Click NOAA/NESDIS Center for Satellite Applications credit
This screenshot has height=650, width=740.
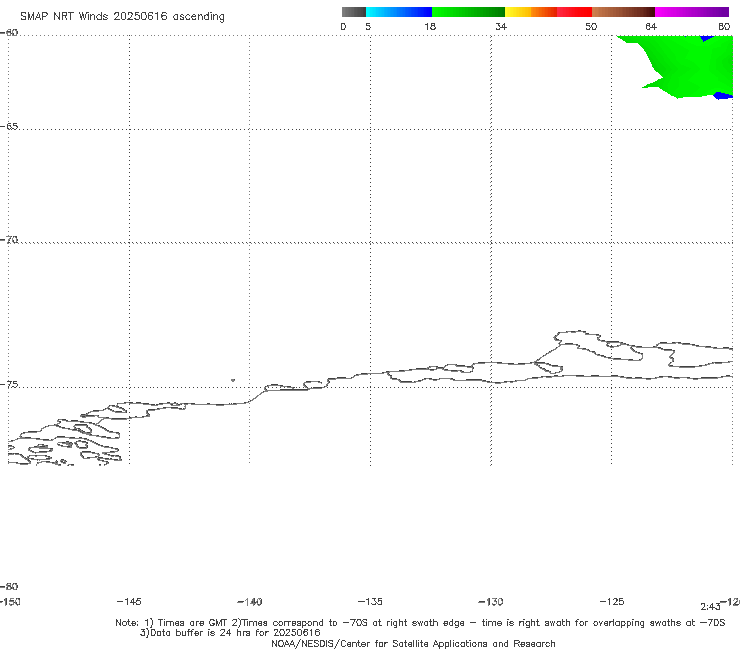pyautogui.click(x=413, y=643)
